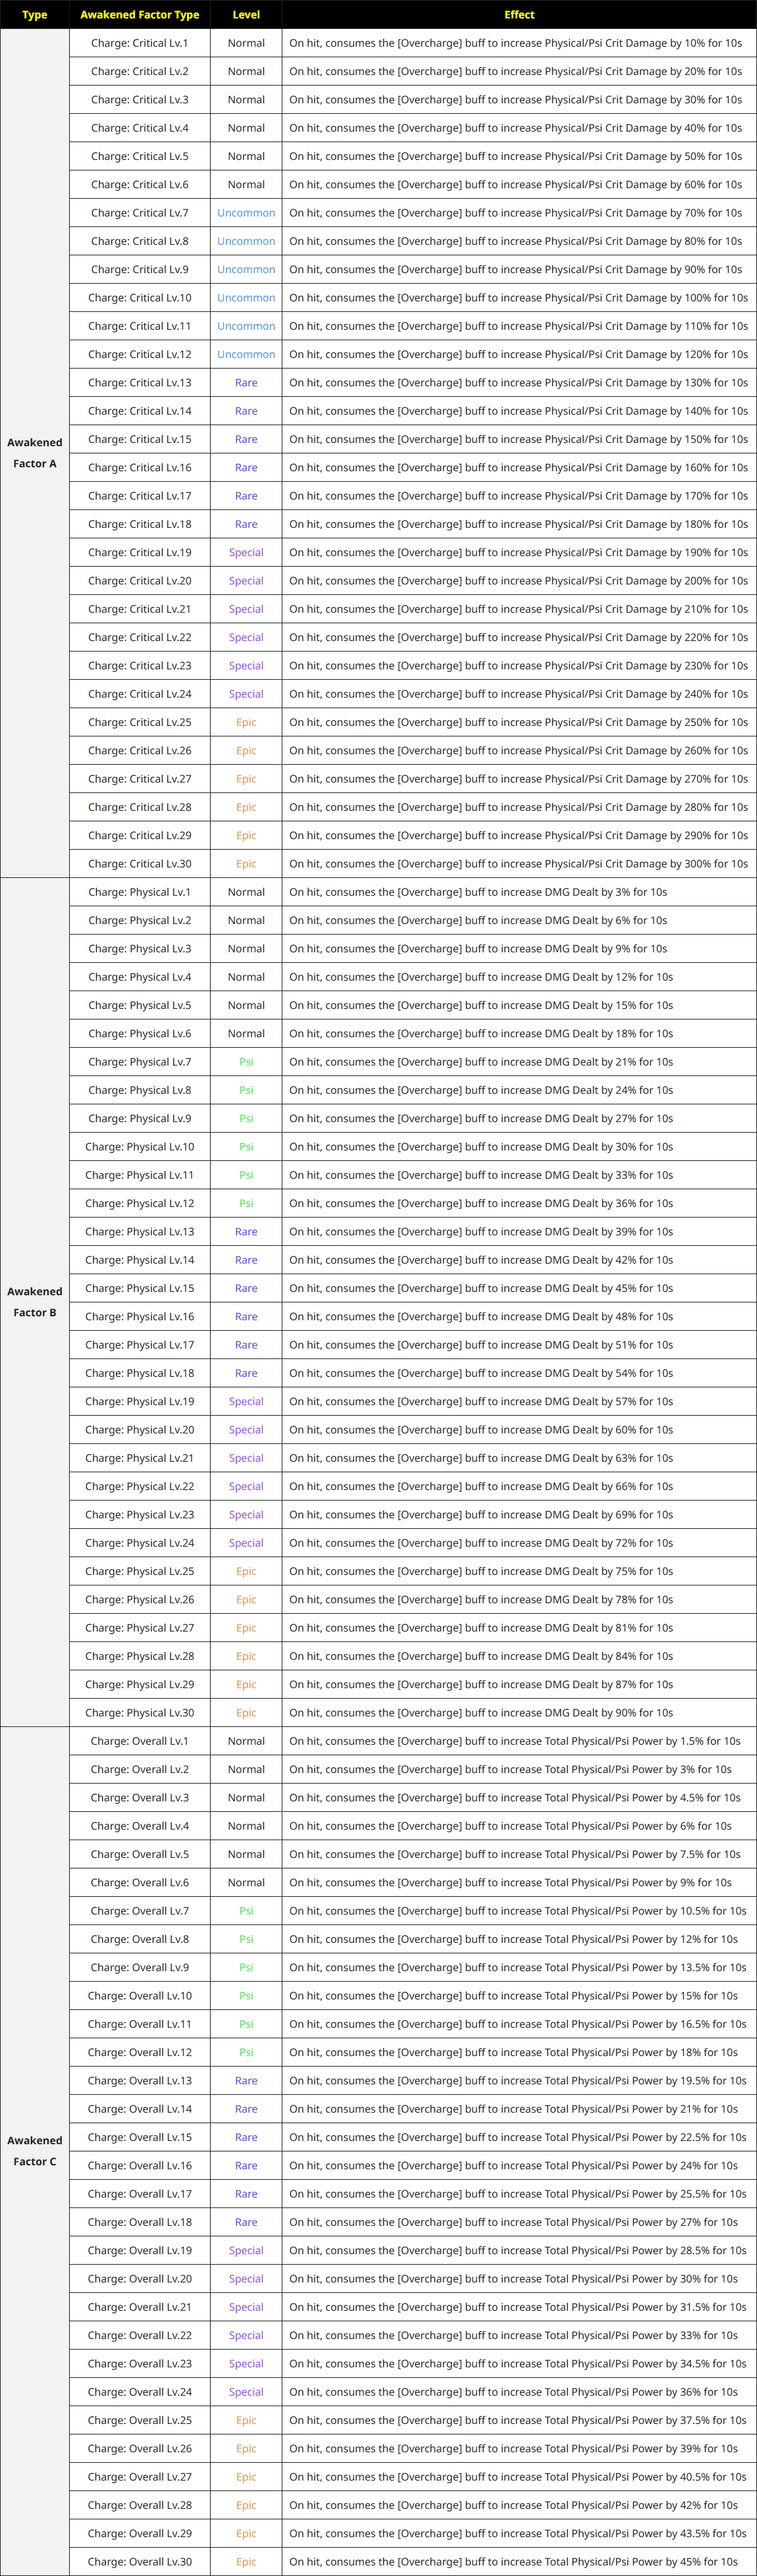Image resolution: width=757 pixels, height=2576 pixels.
Task: Click the Psi level in Physical Lv.7 row
Action: [246, 1062]
